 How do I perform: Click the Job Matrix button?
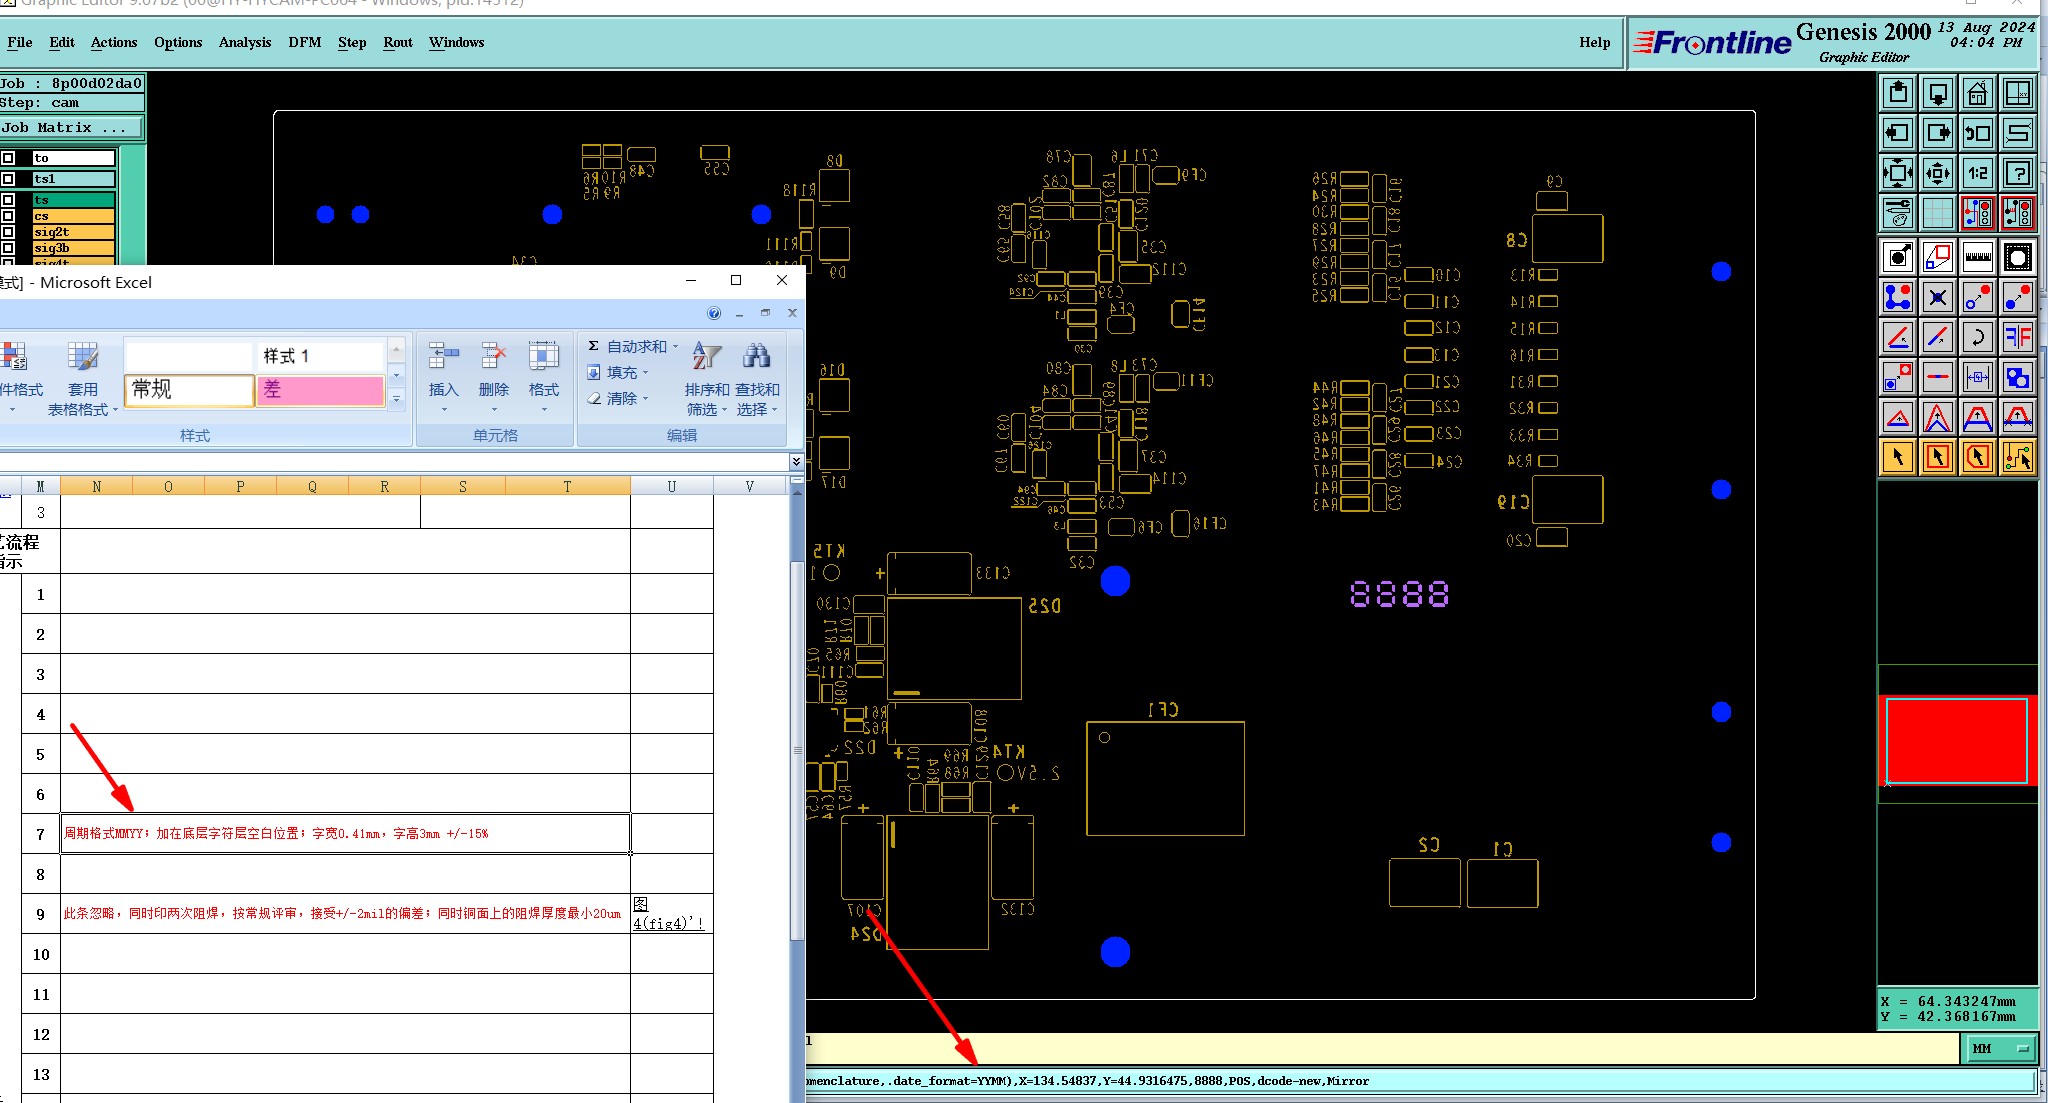pos(70,127)
